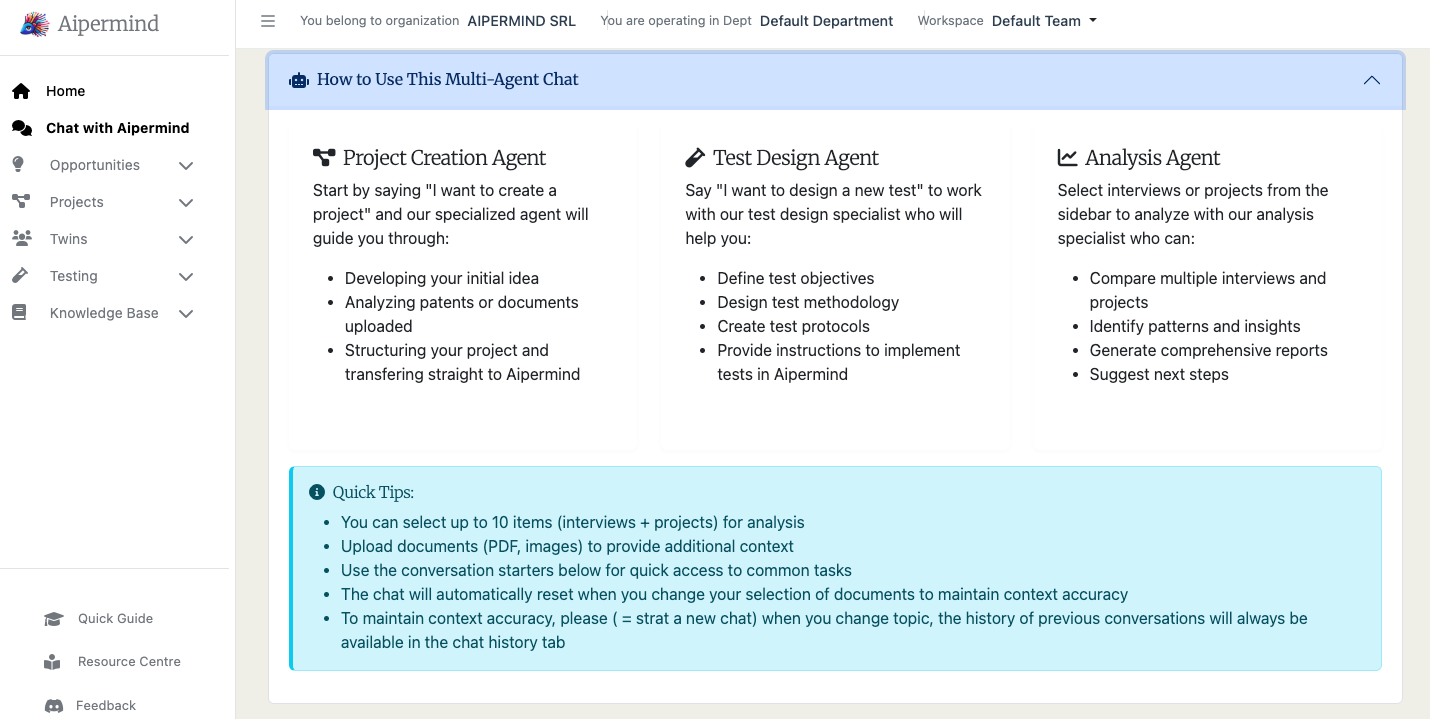This screenshot has height=719, width=1430.
Task: Collapse the How to Use panel
Action: point(1371,80)
